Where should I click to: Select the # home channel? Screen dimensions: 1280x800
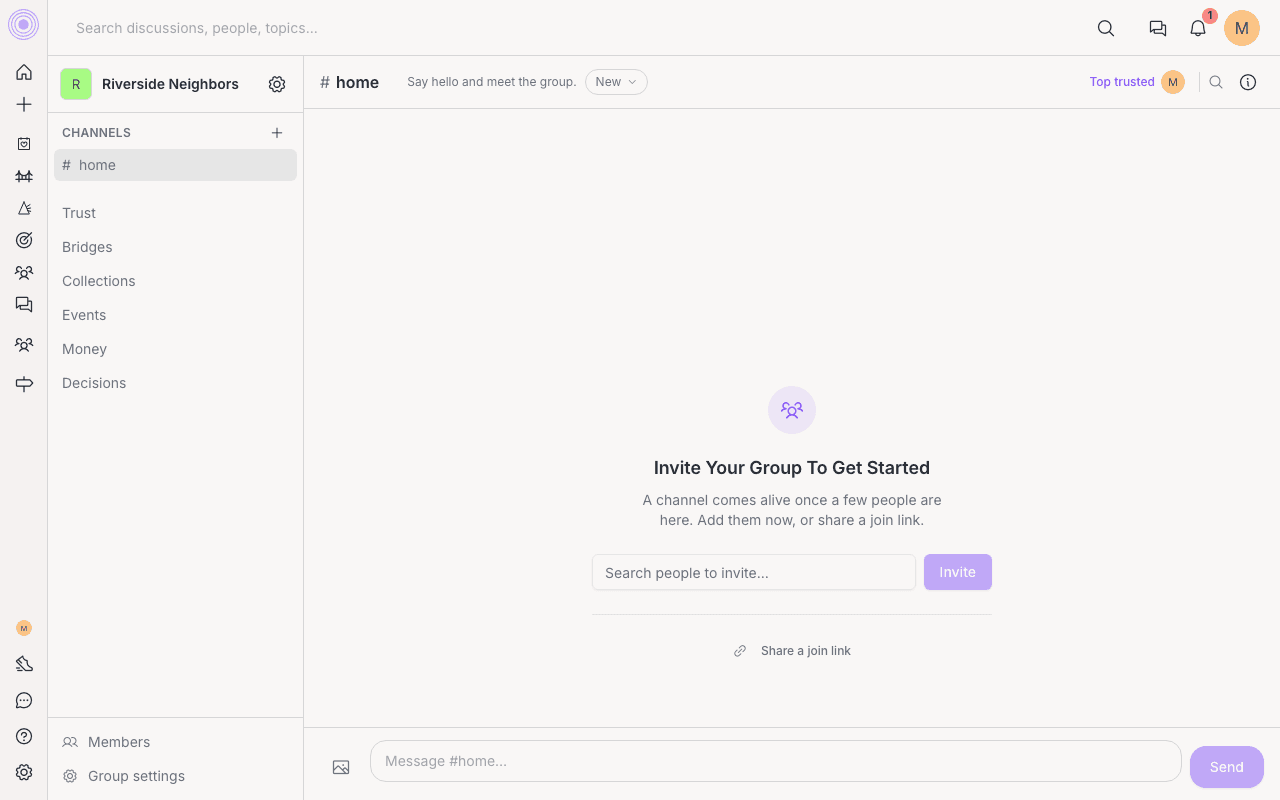click(x=175, y=165)
